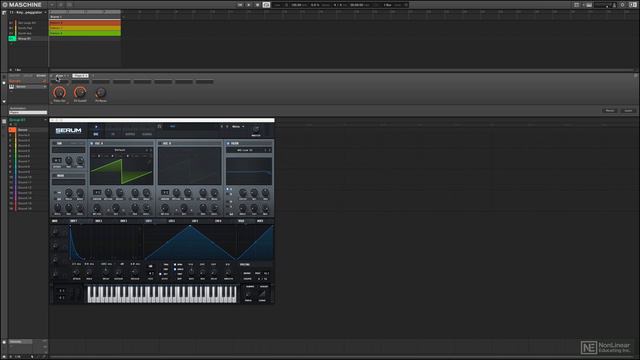Switch to Serum's FX tab

[x=113, y=134]
